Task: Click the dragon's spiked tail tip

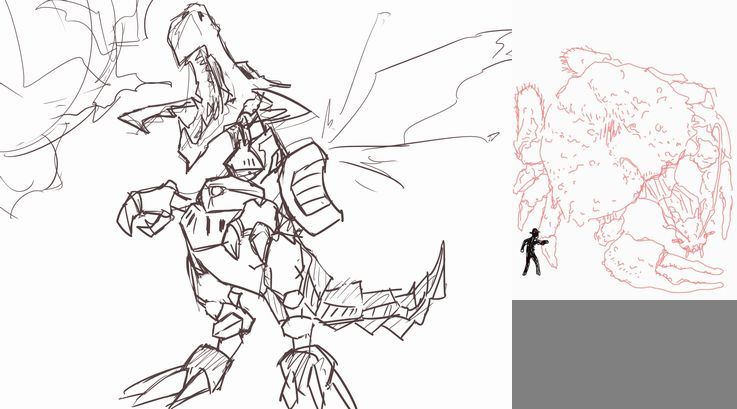Action: [x=435, y=270]
